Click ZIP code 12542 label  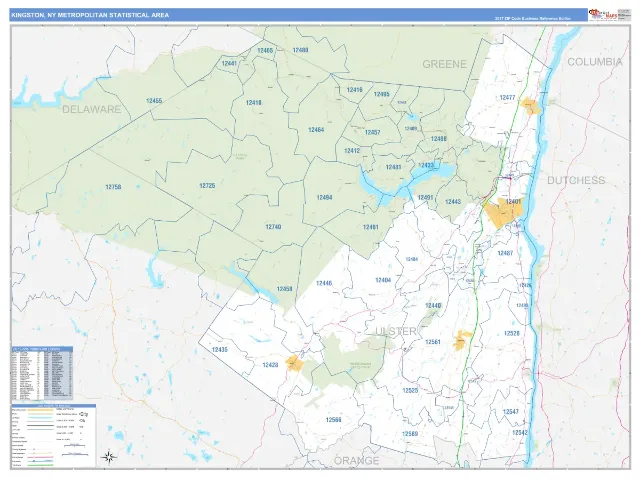520,433
